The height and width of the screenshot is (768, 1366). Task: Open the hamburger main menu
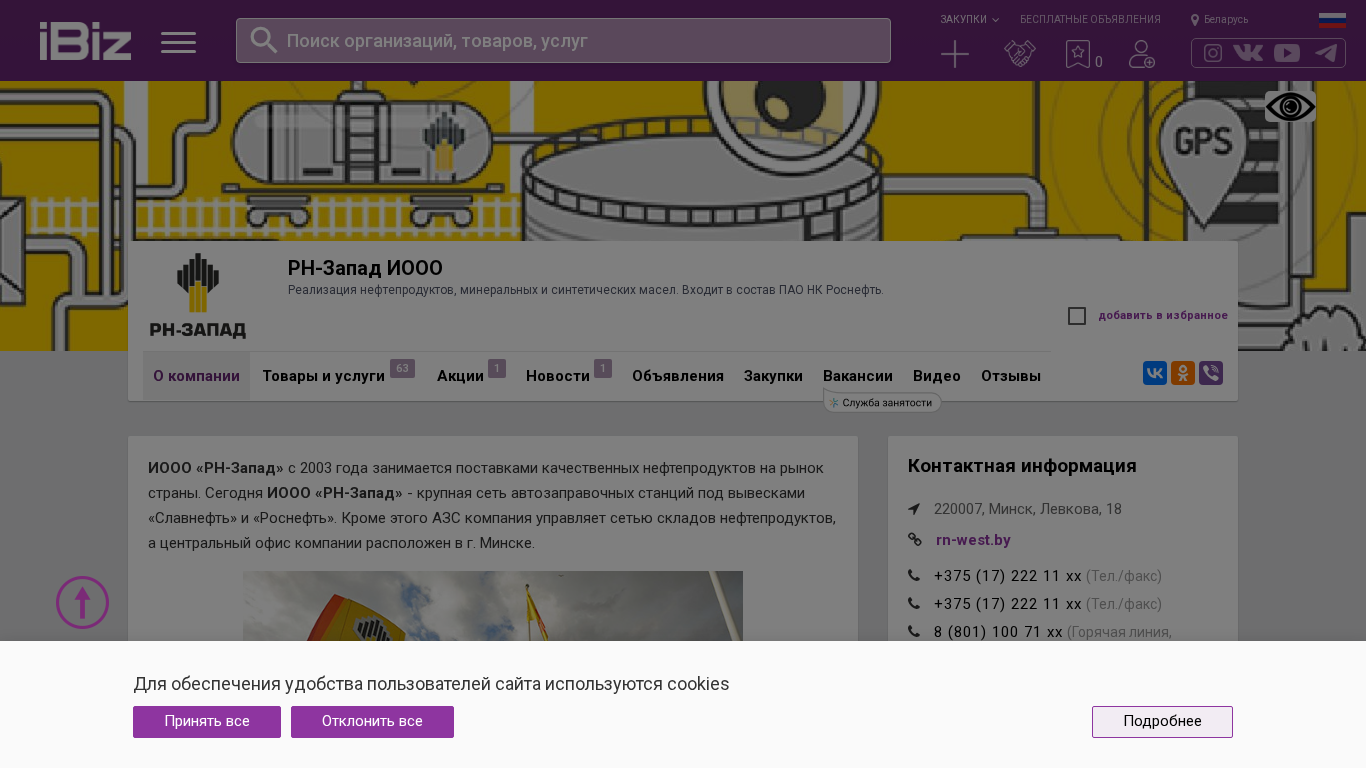pos(178,42)
